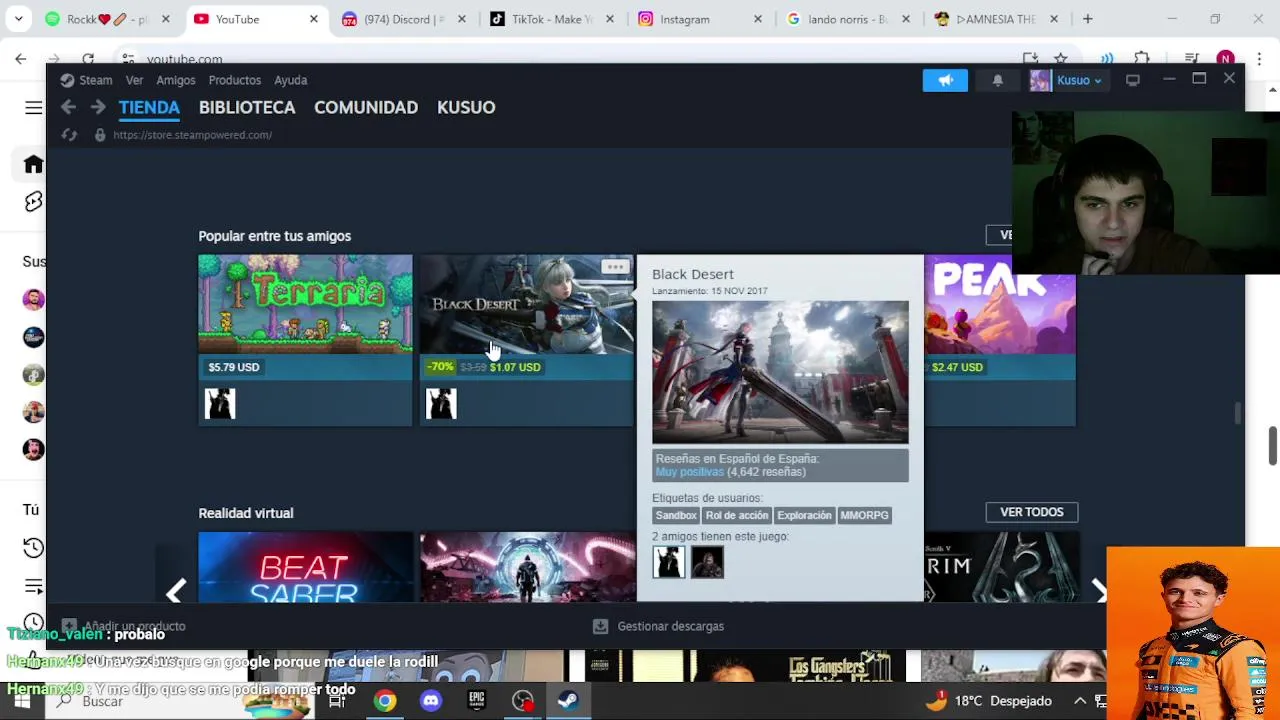Click the Muy positivas reviews text
The image size is (1280, 720).
tap(689, 472)
